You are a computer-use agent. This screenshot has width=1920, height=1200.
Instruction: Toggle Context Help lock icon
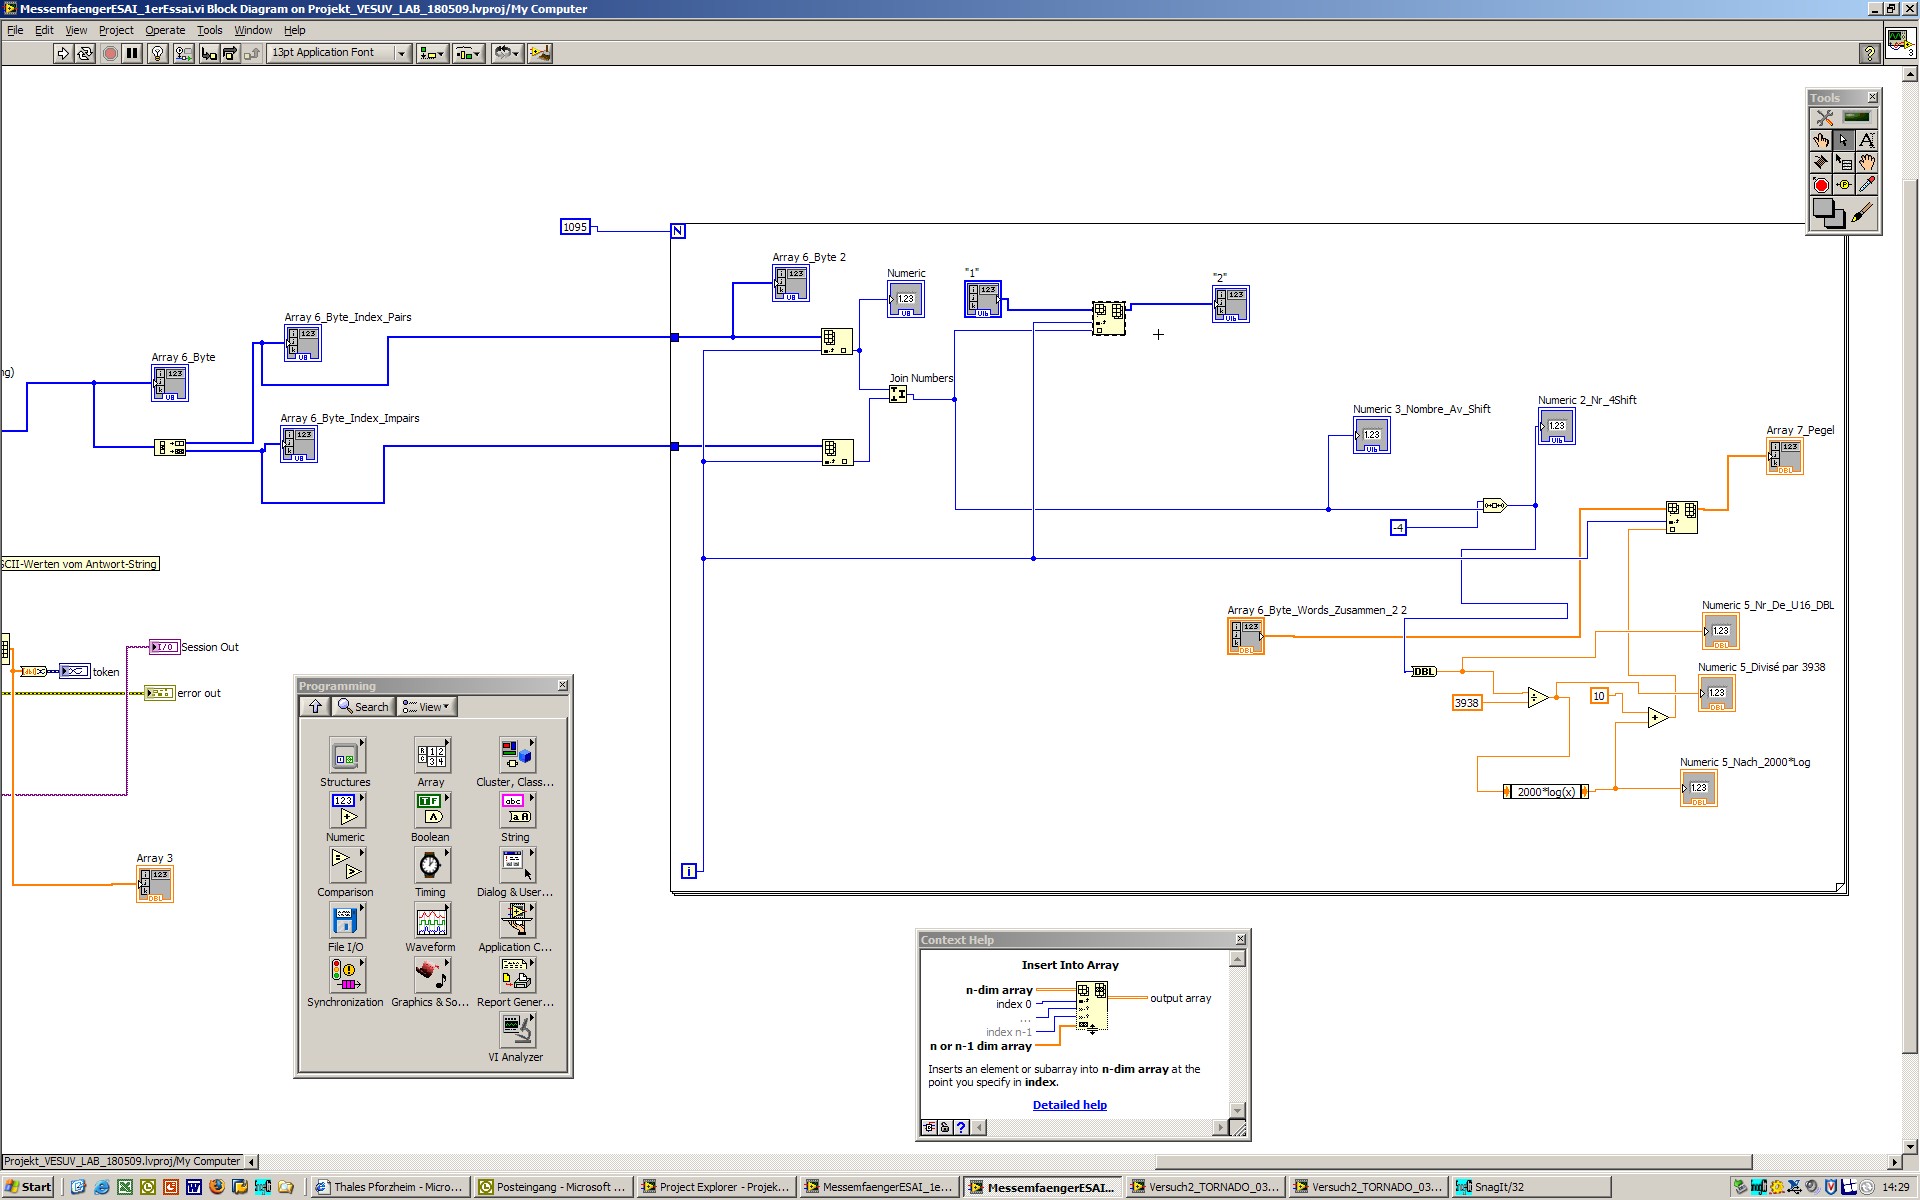[x=944, y=1127]
